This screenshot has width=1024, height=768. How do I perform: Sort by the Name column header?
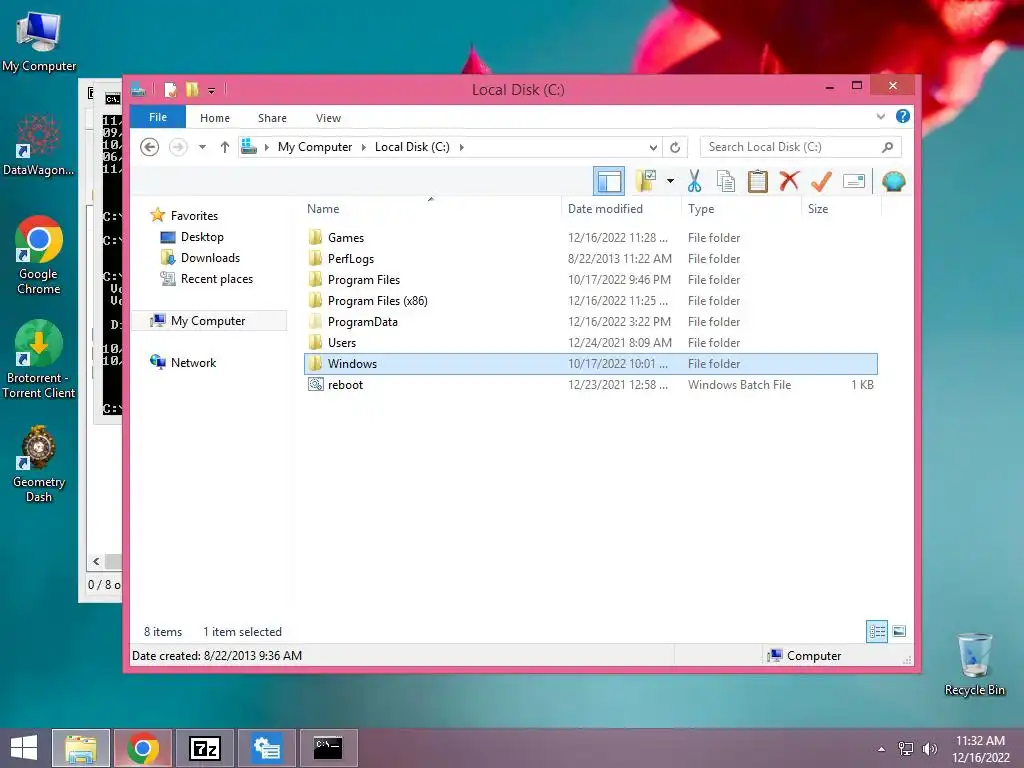tap(431, 208)
